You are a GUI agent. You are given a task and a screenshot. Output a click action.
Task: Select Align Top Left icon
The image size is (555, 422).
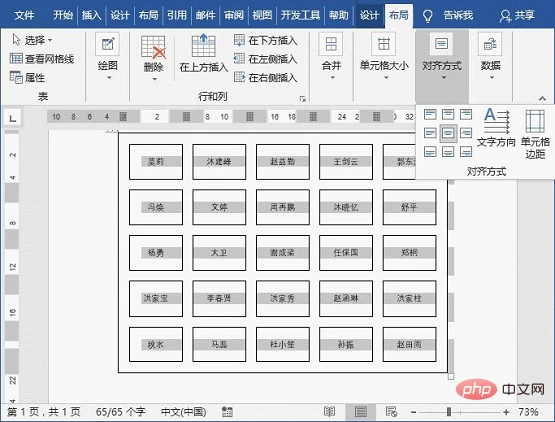(430, 114)
